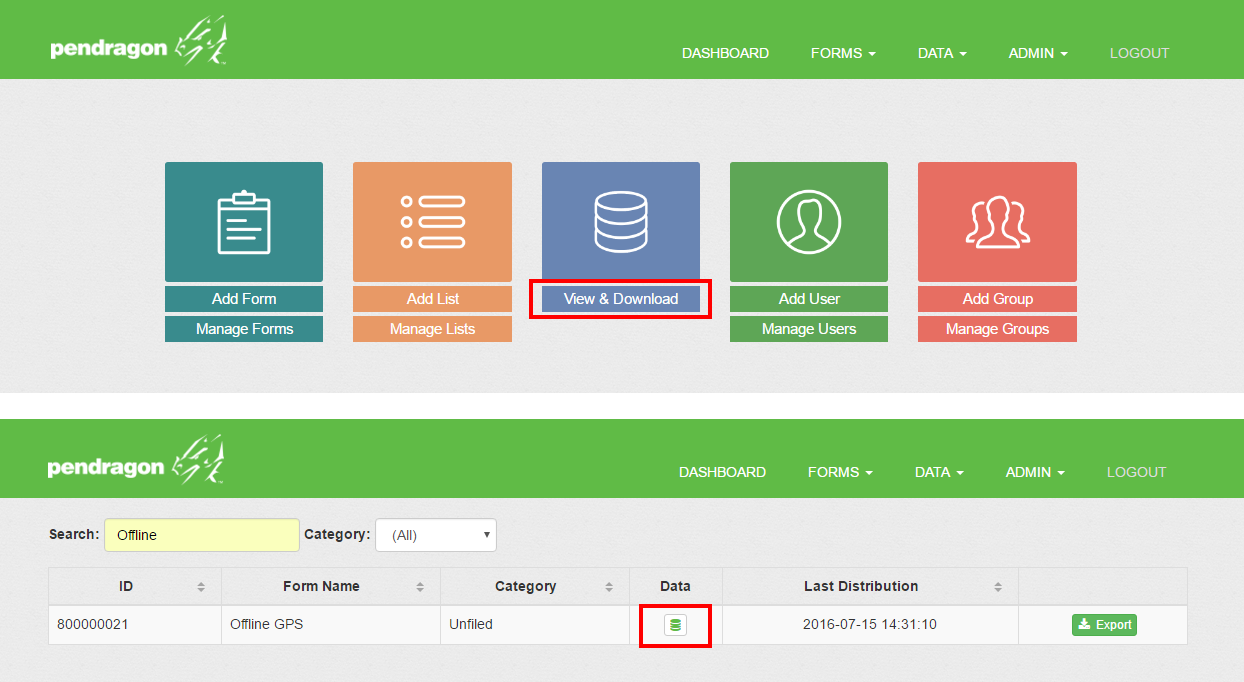The image size is (1244, 682).
Task: Click the red groups tile icon
Action: (997, 222)
